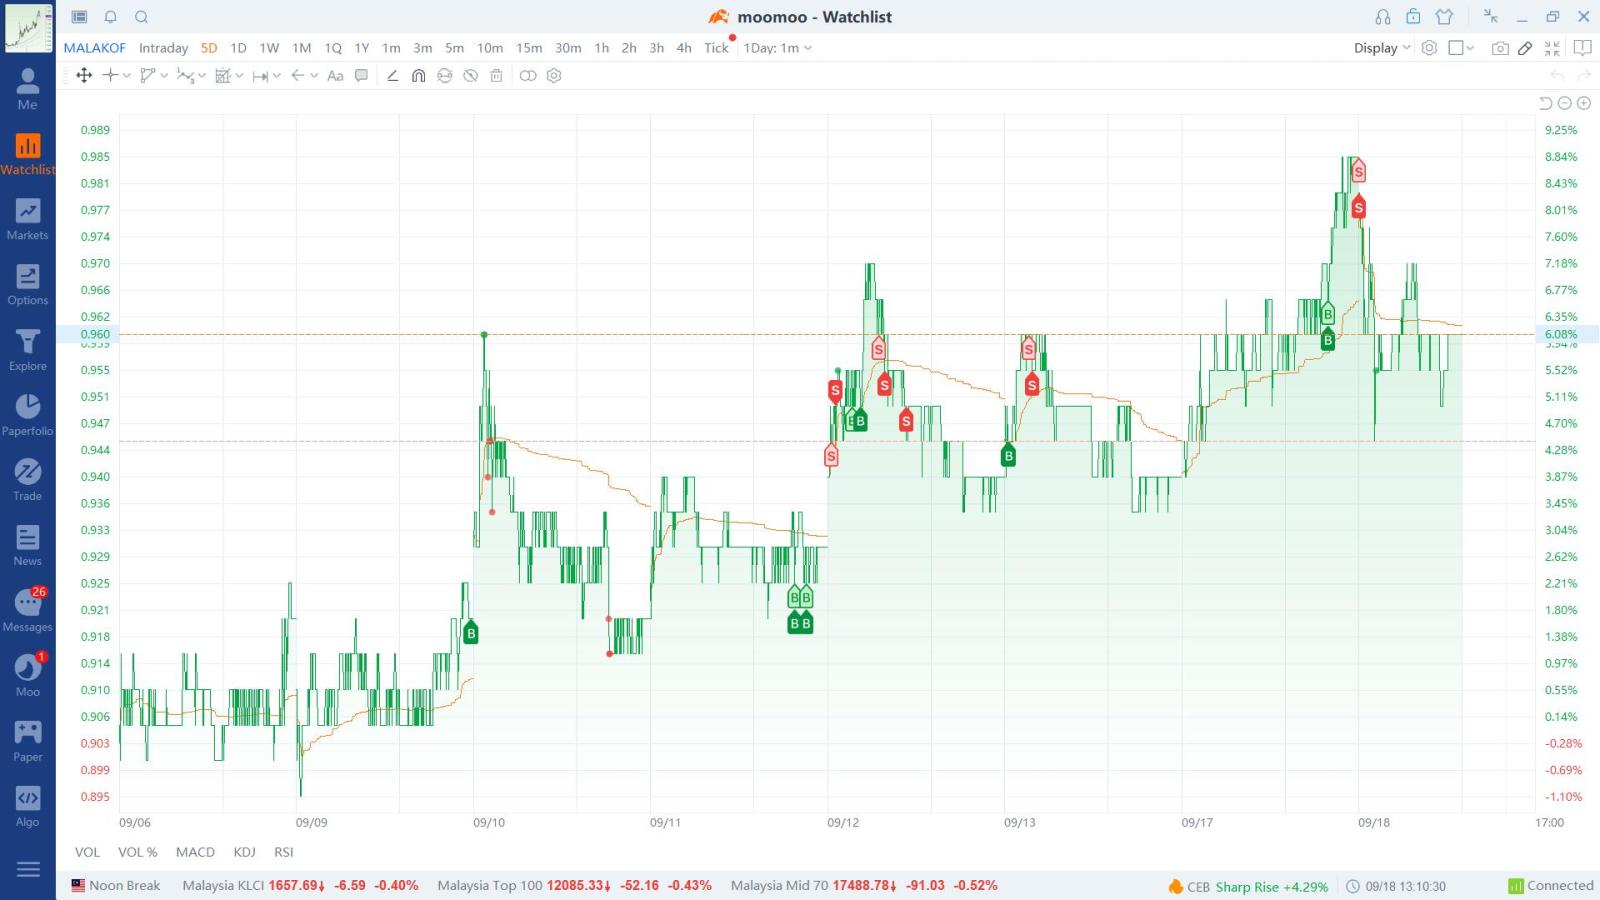Viewport: 1600px width, 900px height.
Task: Open the Options section in sidebar
Action: (27, 284)
